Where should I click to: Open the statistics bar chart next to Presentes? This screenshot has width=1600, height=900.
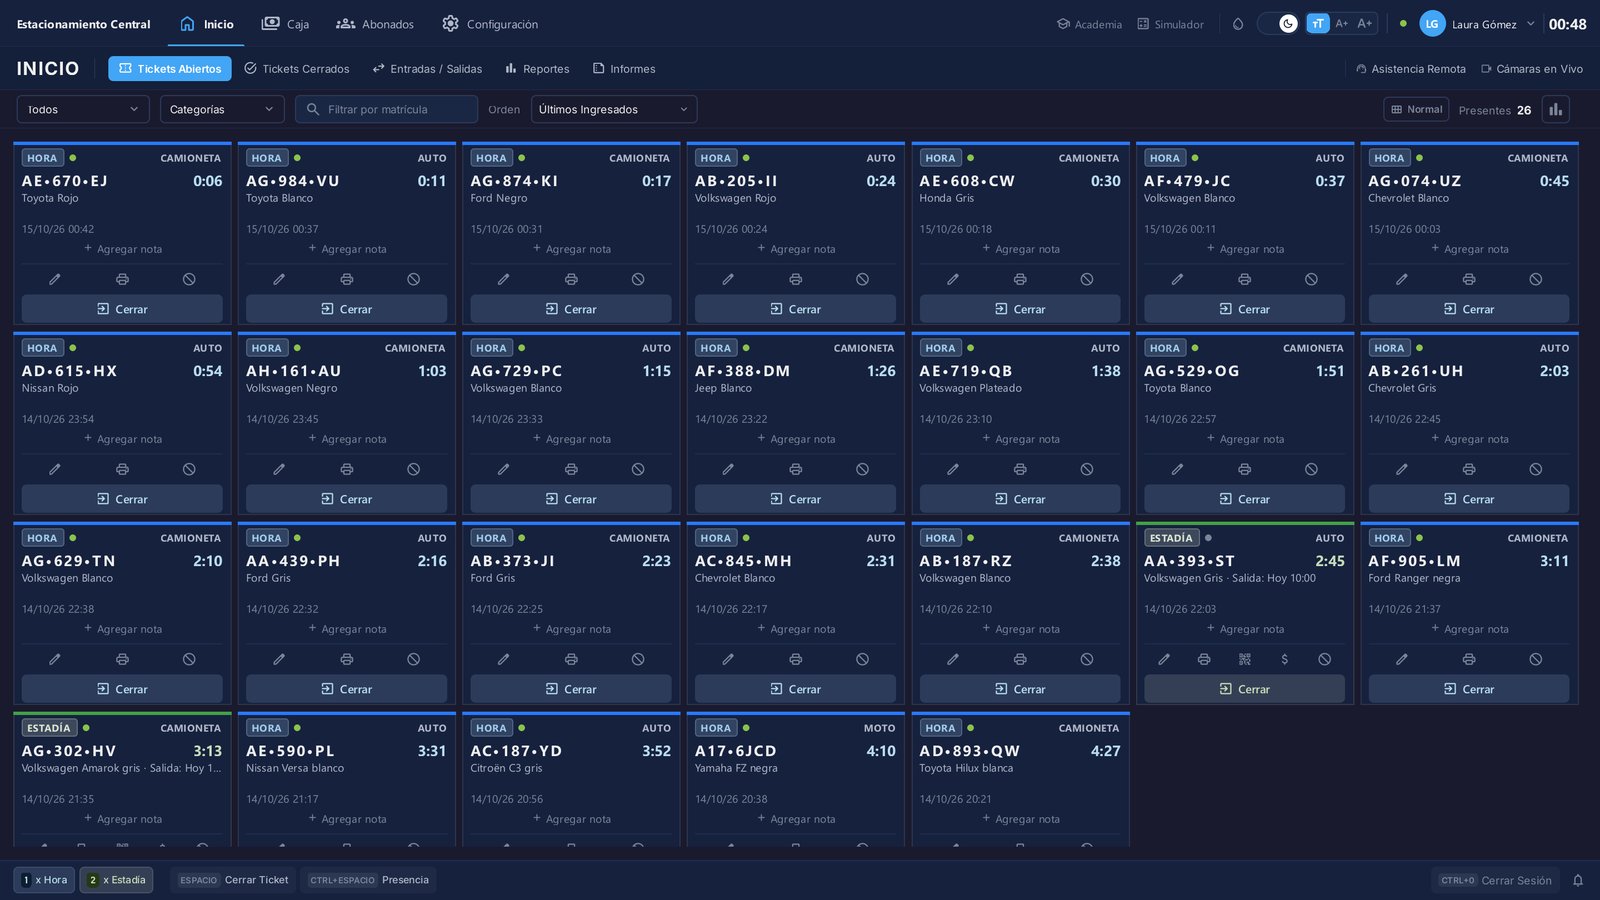pos(1555,110)
